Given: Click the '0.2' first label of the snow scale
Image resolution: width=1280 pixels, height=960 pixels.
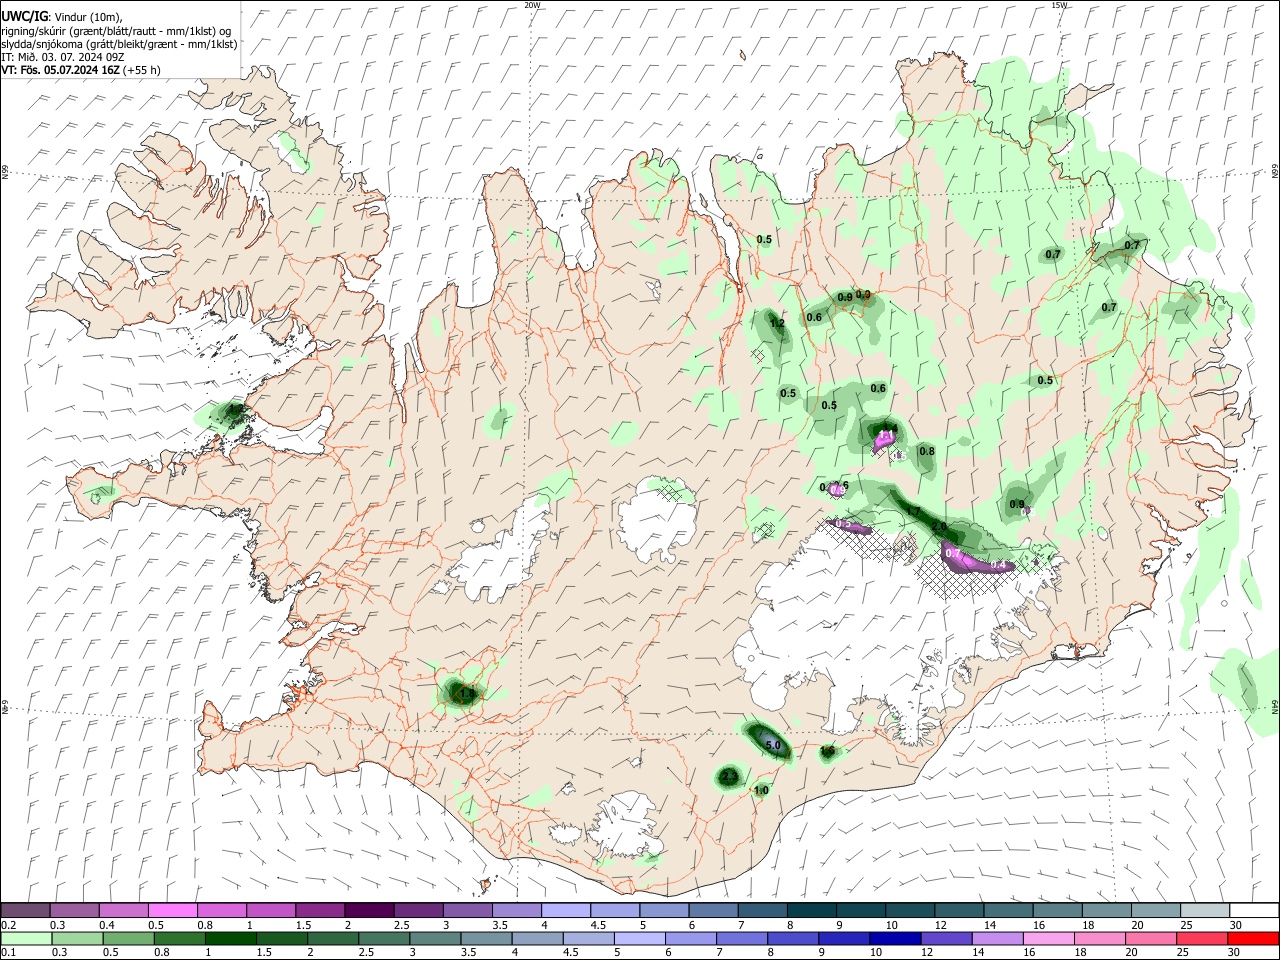Looking at the screenshot, I should pyautogui.click(x=9, y=925).
